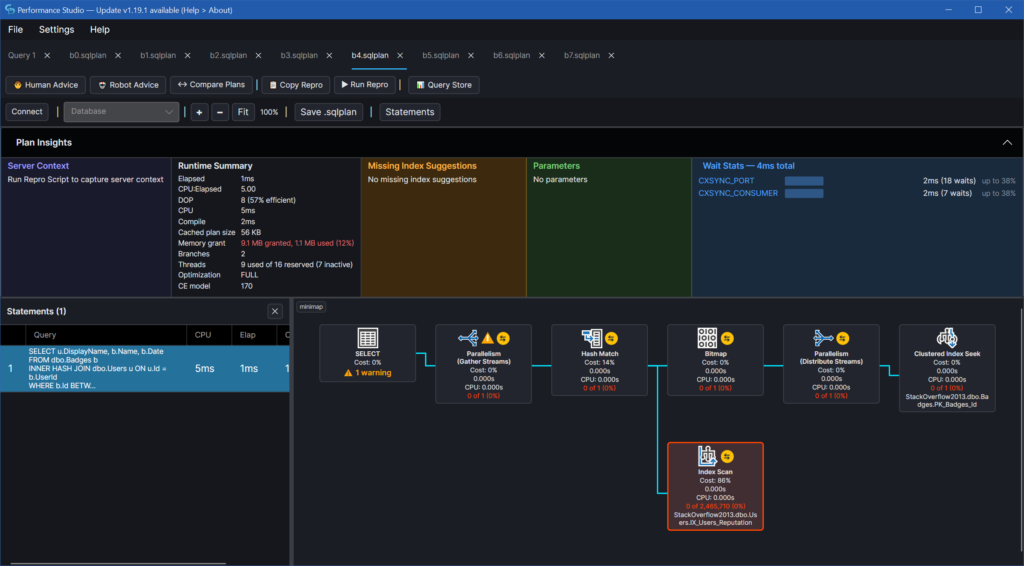Close the b7.sqlplan tab
Screen dimensions: 1024x566
coord(611,55)
